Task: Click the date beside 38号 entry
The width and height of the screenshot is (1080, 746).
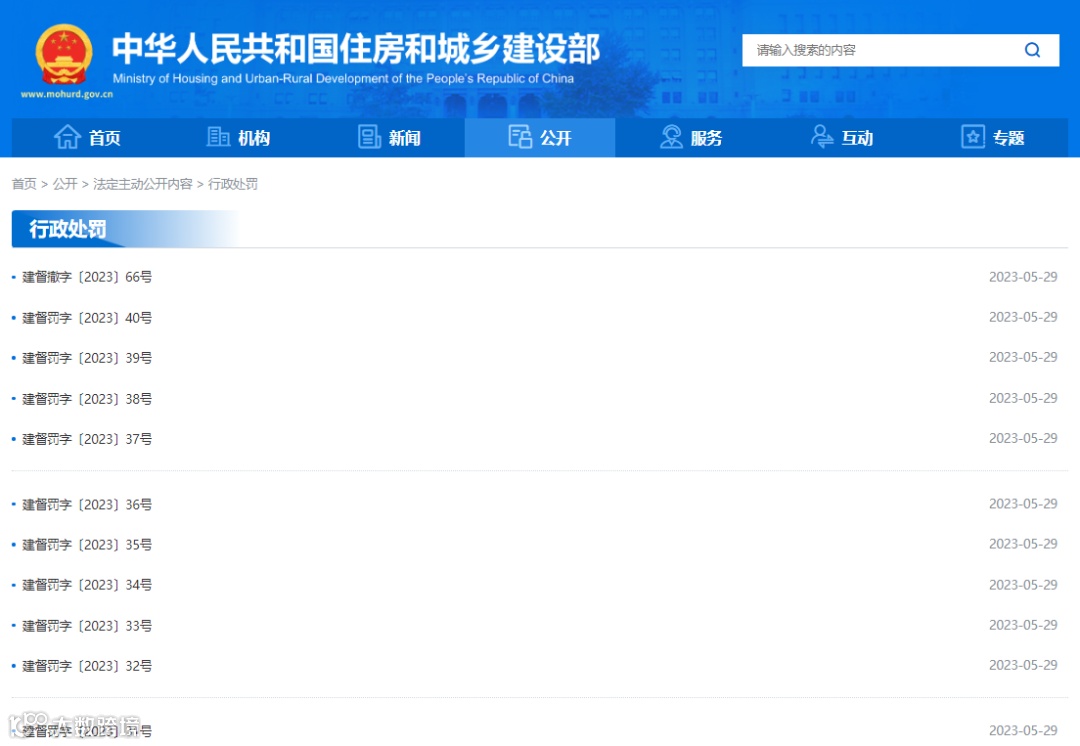Action: click(x=1023, y=398)
